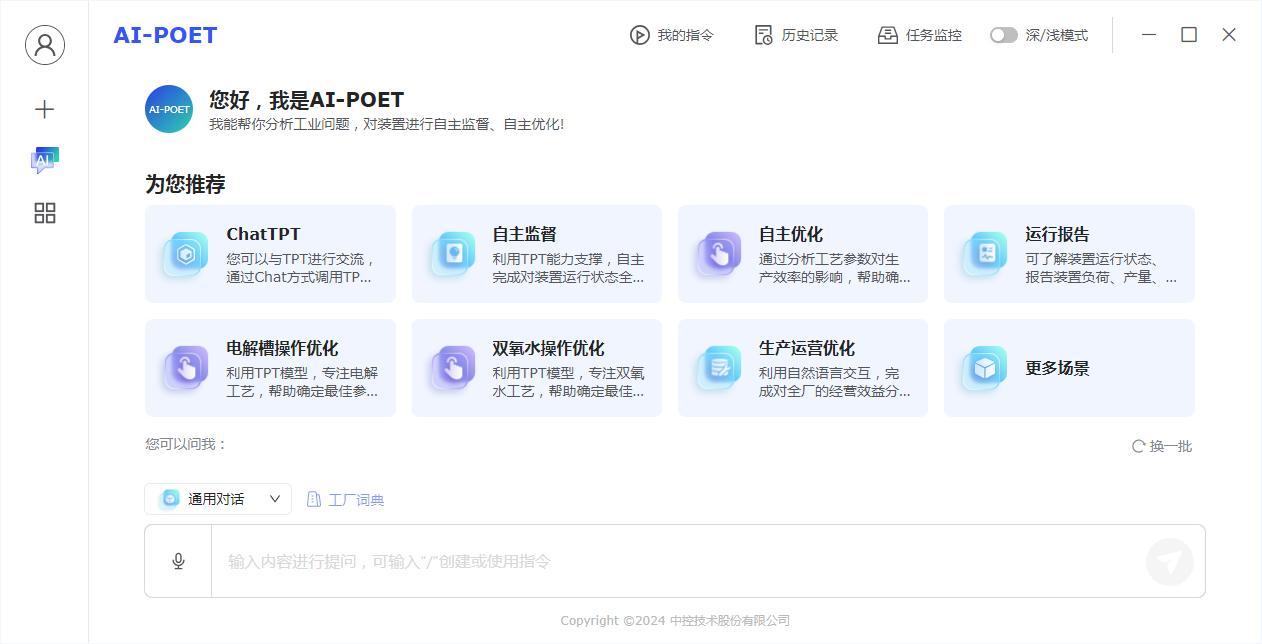Select the ChatTPT recommendation card
This screenshot has width=1262, height=644.
tap(270, 254)
